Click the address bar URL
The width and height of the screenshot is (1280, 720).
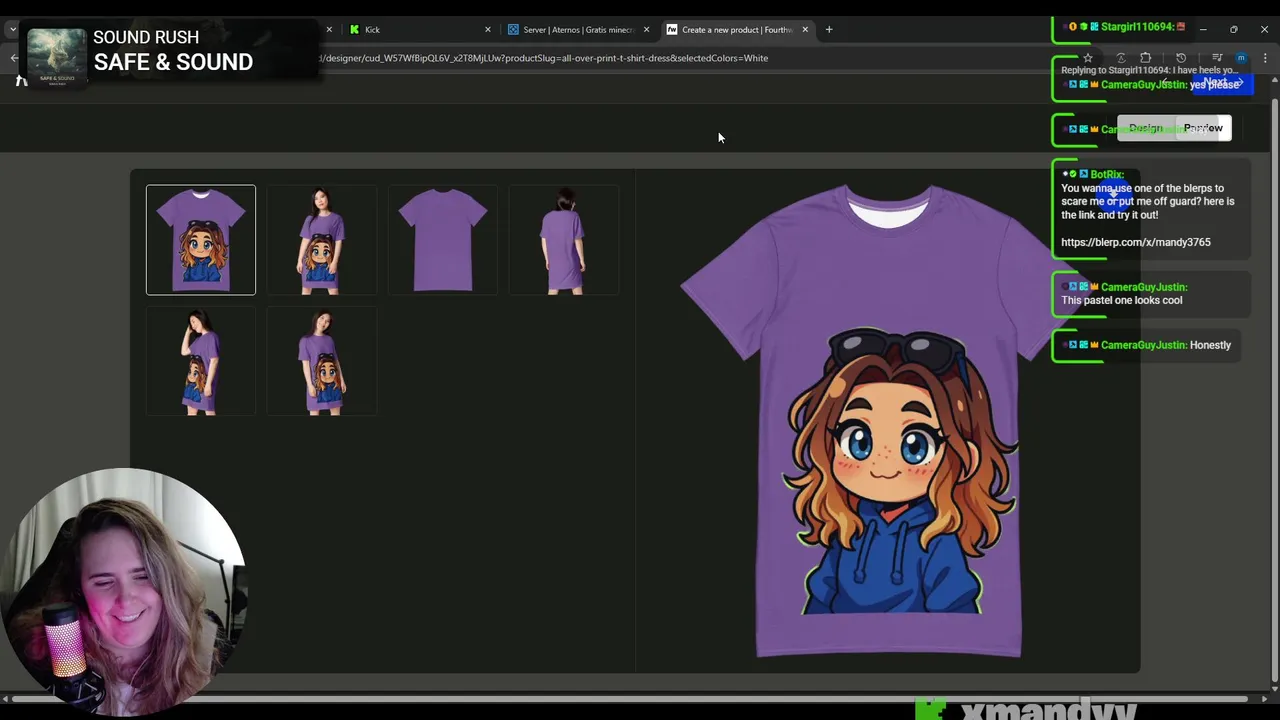(x=545, y=58)
